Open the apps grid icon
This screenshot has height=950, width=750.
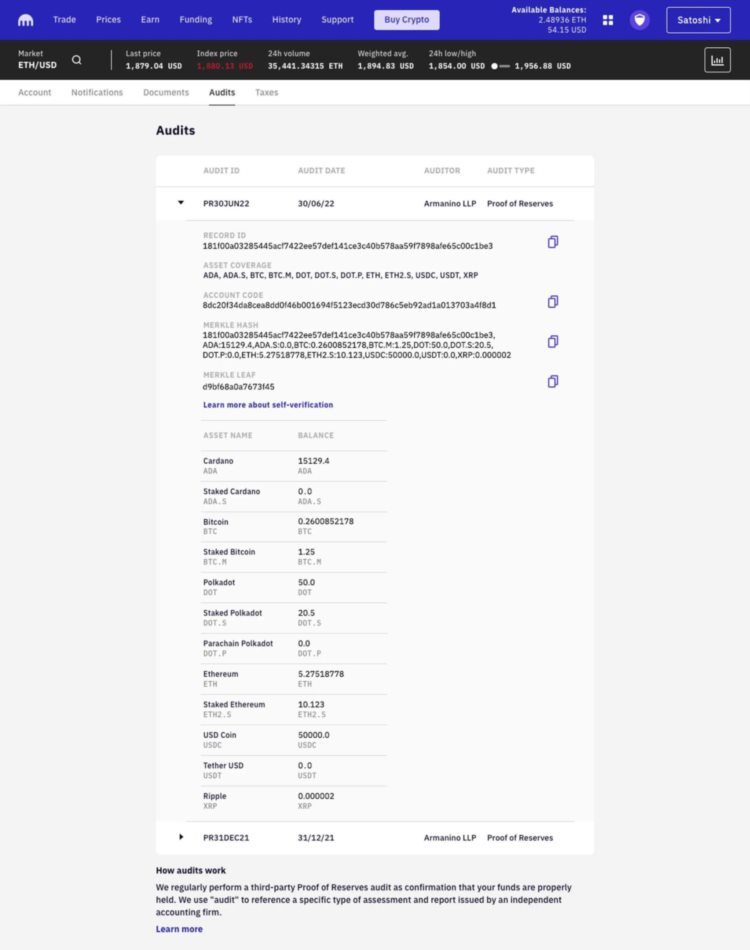pos(607,20)
